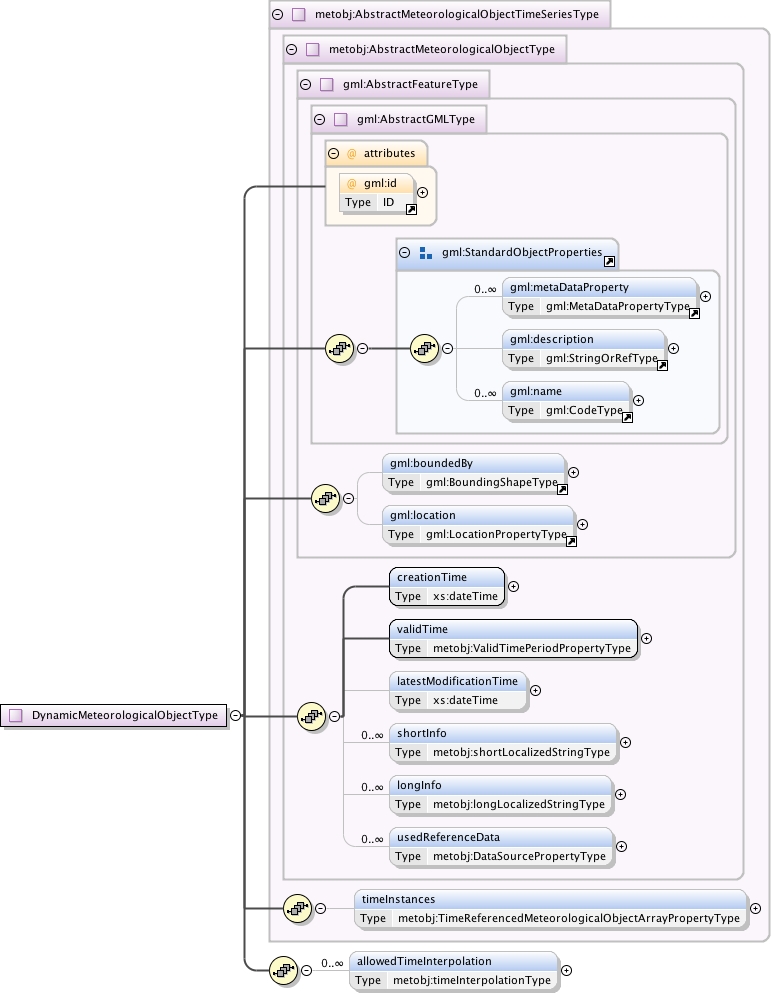Screen dimensions: 771x995
Task: Click sequence icon before gml:StandardObjectProperties group
Action: click(x=339, y=348)
